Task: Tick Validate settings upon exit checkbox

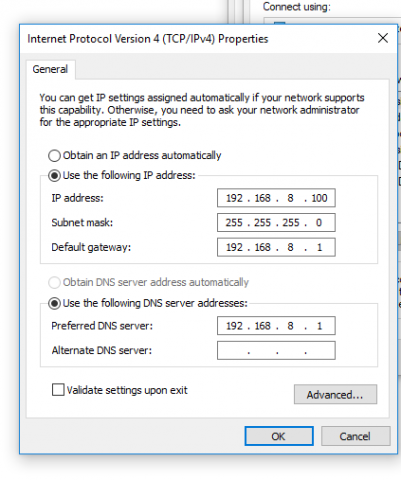Action: coord(58,390)
